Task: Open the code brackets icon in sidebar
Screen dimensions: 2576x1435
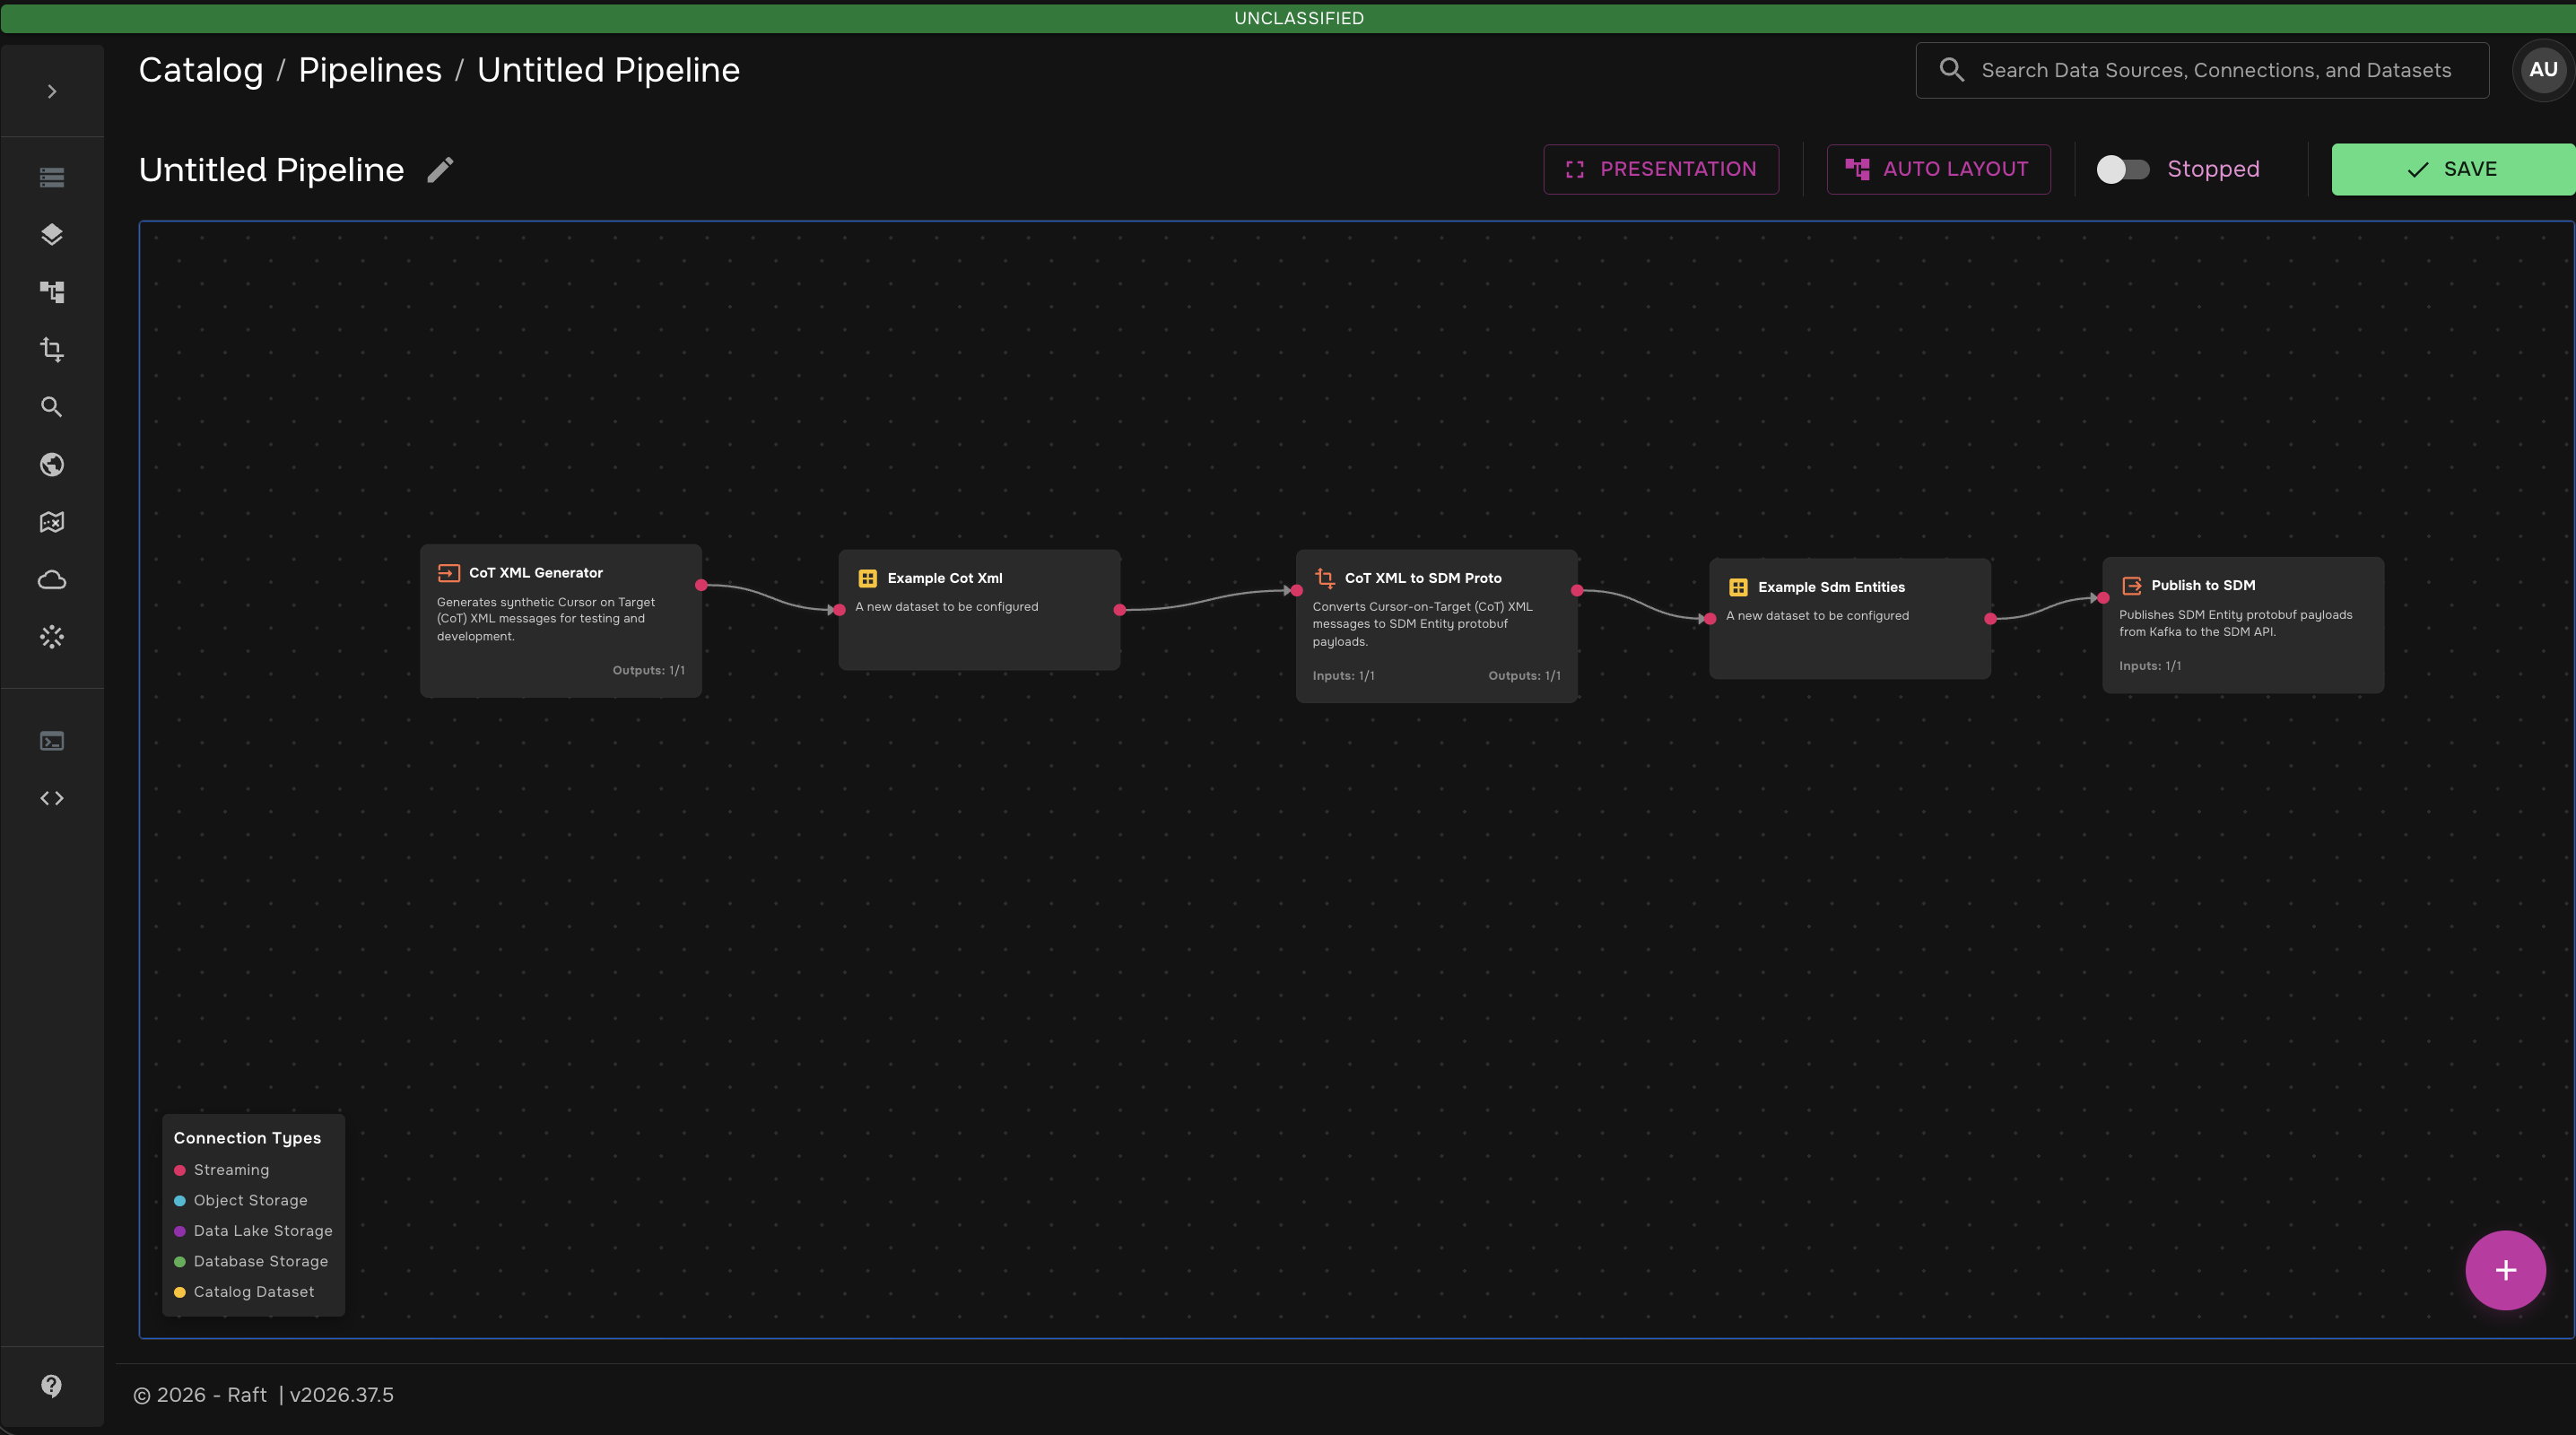Action: [52, 798]
